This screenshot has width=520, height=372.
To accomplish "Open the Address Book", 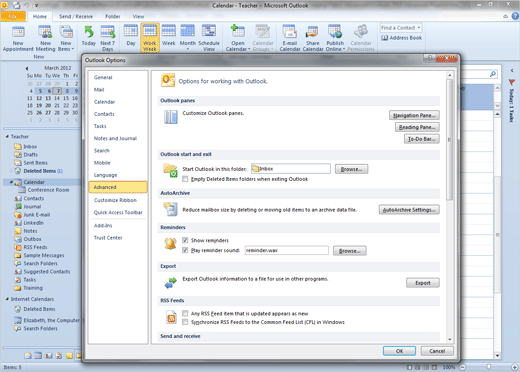I will [x=402, y=38].
